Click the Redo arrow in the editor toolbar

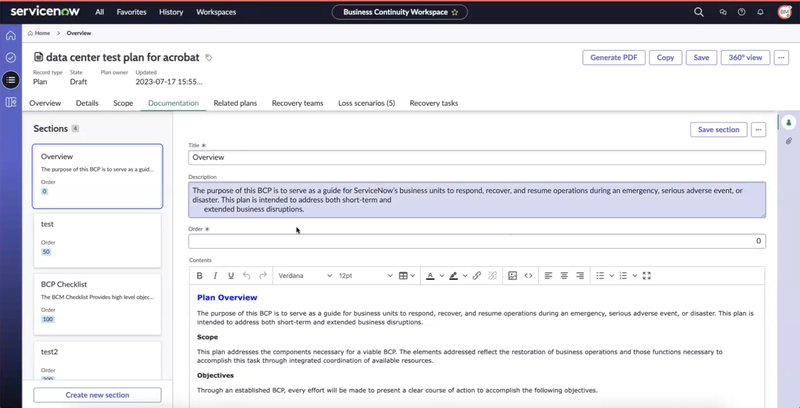(x=263, y=275)
